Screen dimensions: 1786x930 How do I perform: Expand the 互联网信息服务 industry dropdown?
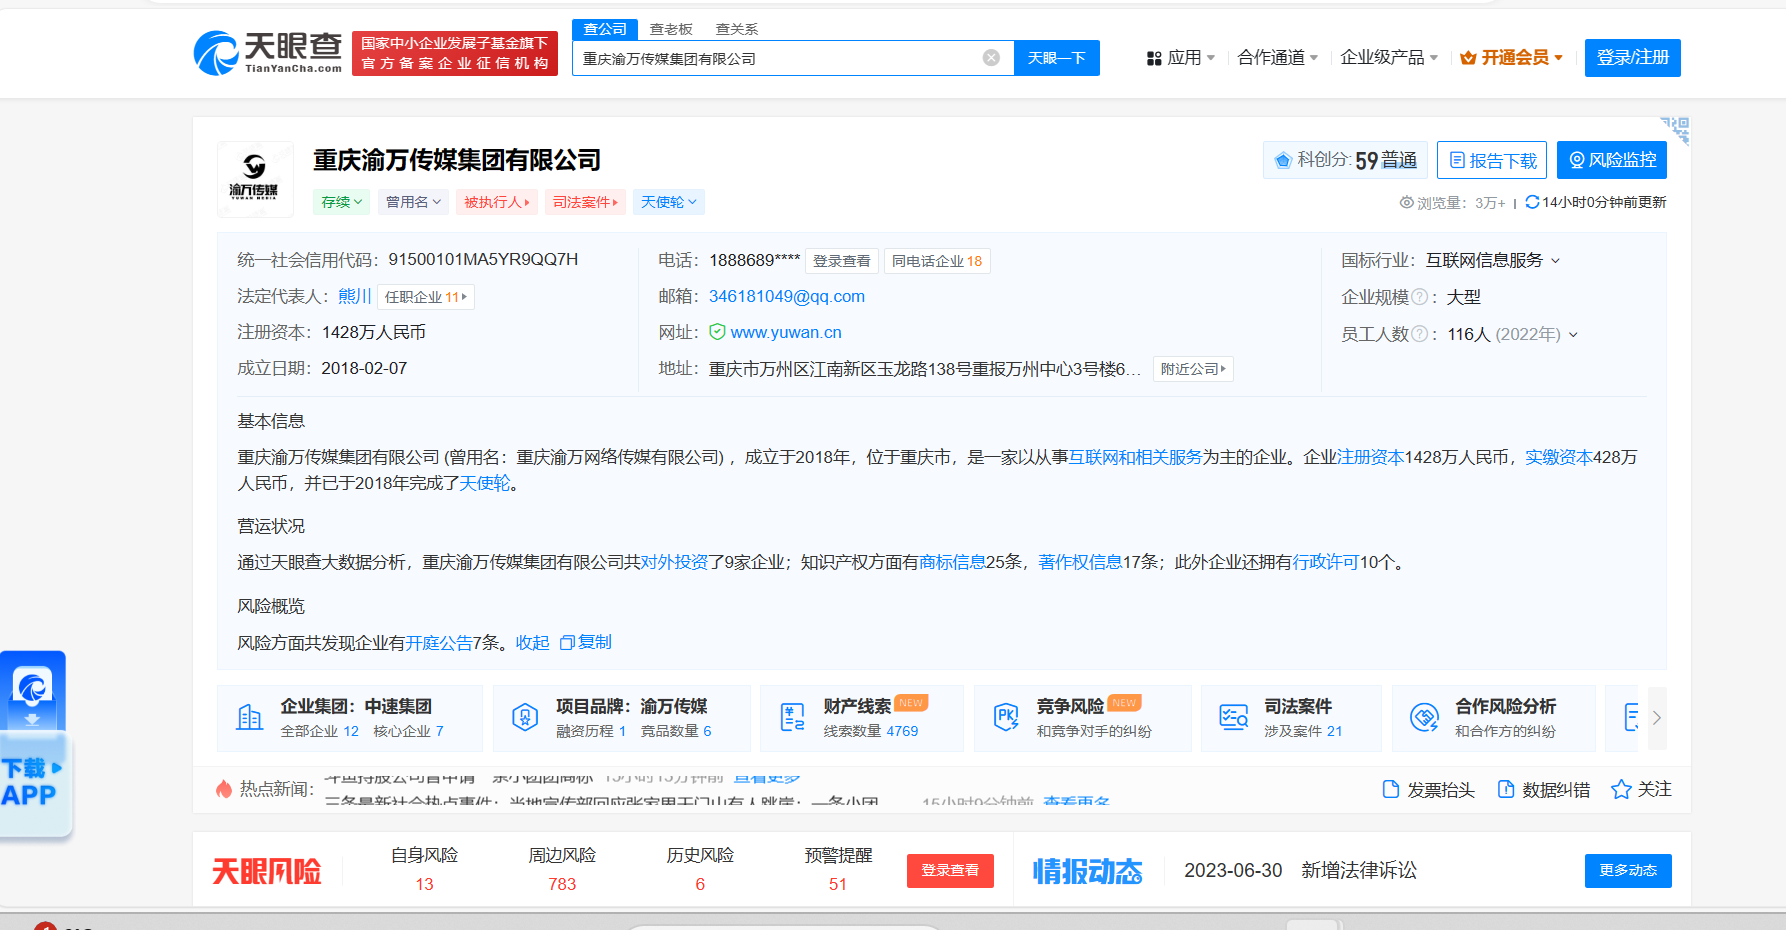(x=1493, y=260)
